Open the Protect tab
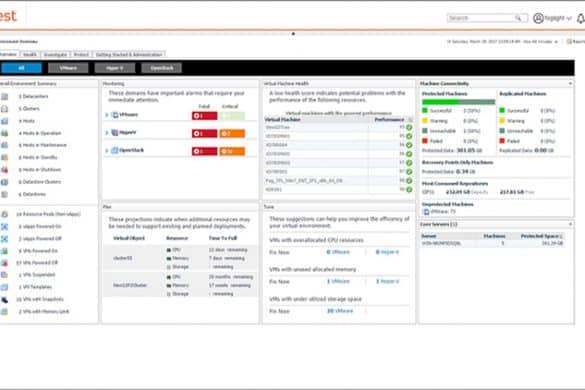 click(x=81, y=54)
